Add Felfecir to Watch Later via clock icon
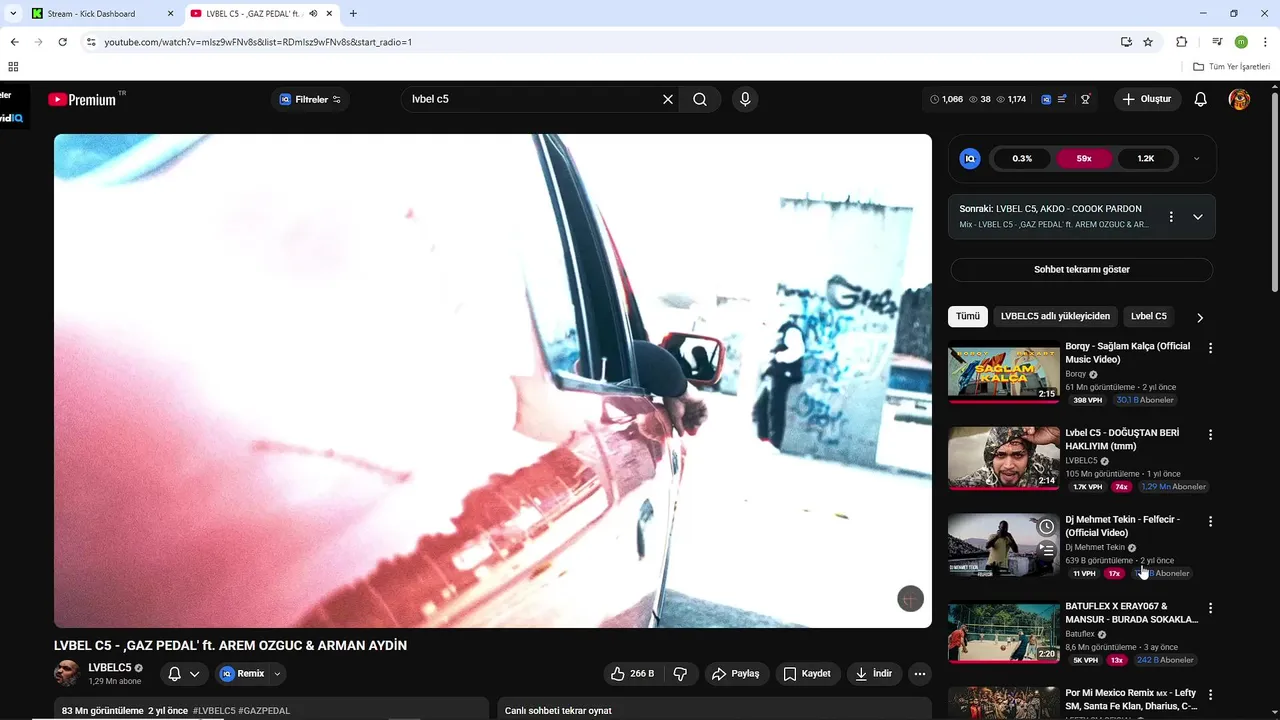Viewport: 1280px width, 720px height. (x=1046, y=527)
